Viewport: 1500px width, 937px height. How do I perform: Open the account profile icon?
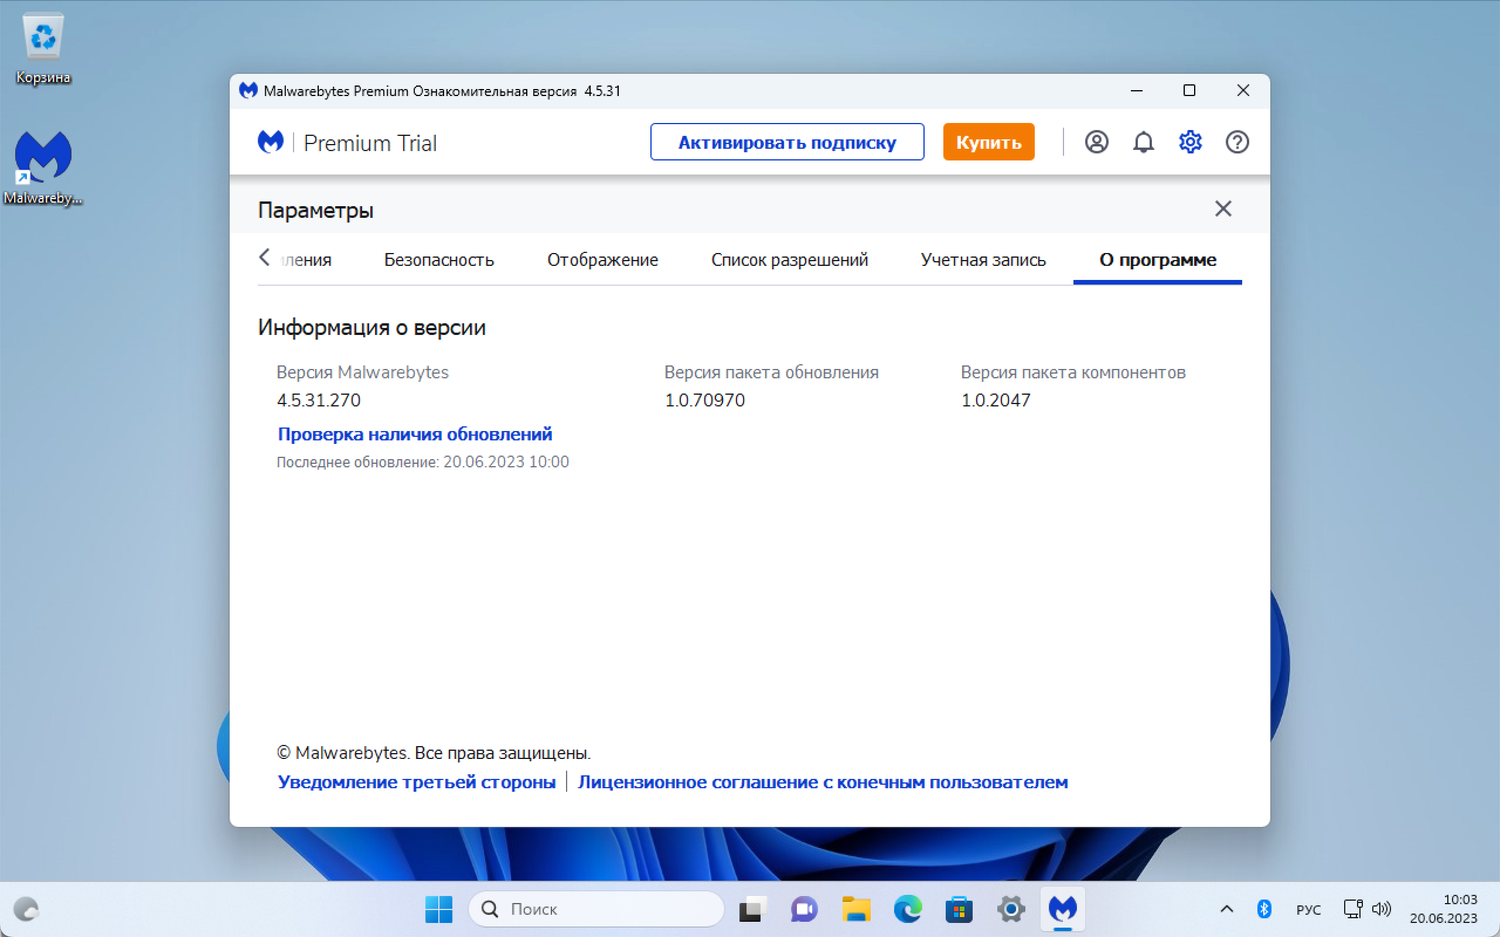tap(1096, 142)
